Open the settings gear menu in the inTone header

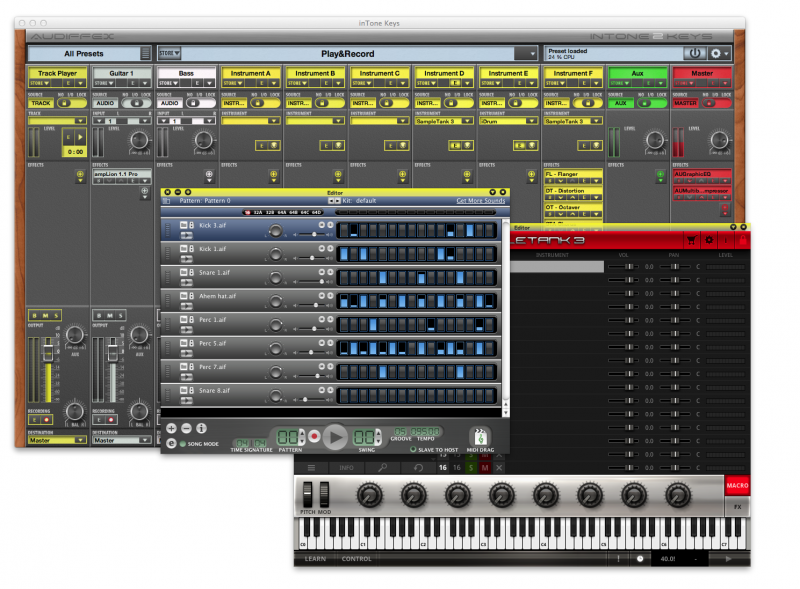tap(719, 53)
